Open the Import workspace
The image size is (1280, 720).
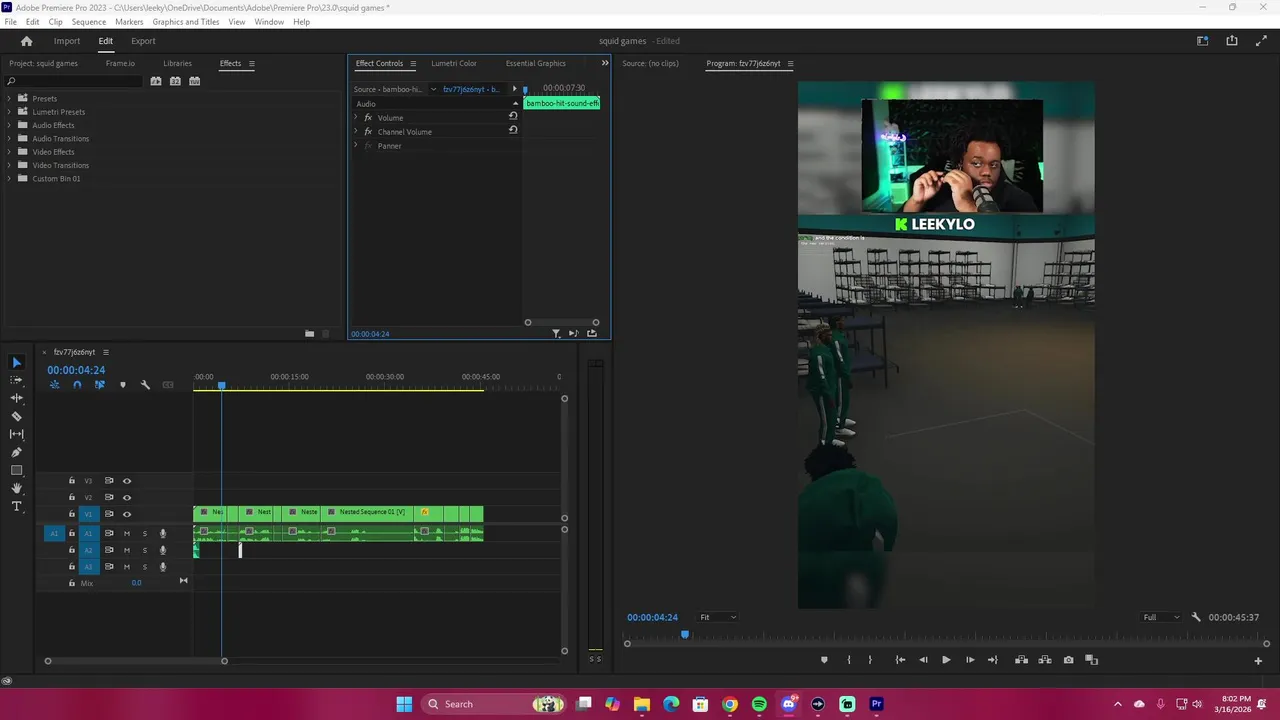tap(67, 41)
